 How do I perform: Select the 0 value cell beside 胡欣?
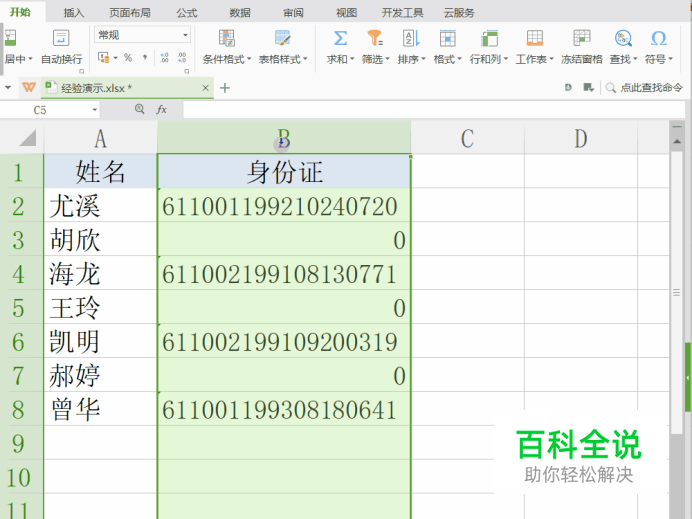click(284, 240)
